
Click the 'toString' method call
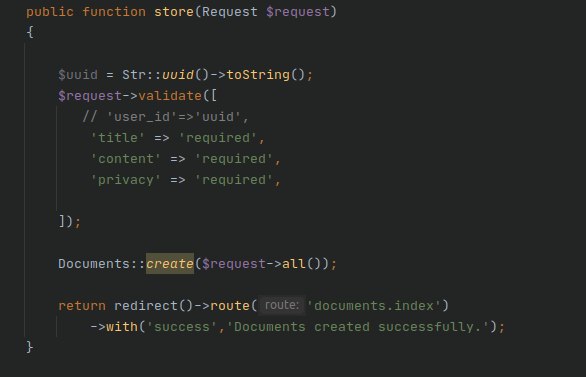[258, 75]
